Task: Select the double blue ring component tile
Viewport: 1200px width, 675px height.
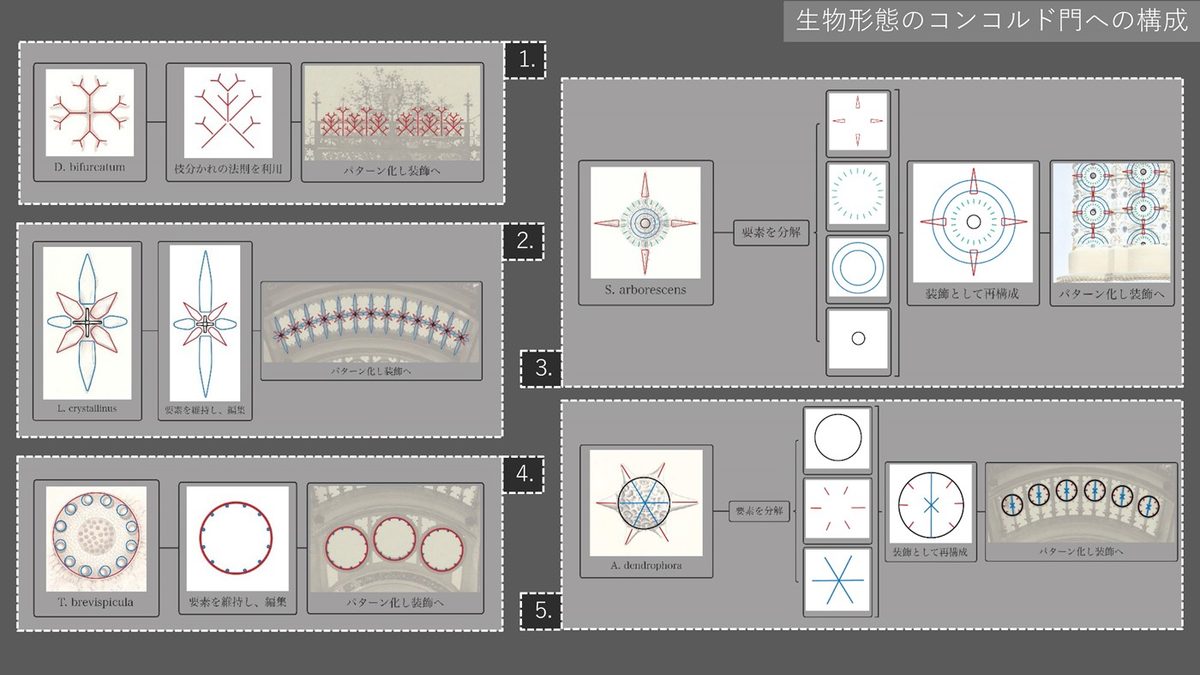Action: coord(858,266)
